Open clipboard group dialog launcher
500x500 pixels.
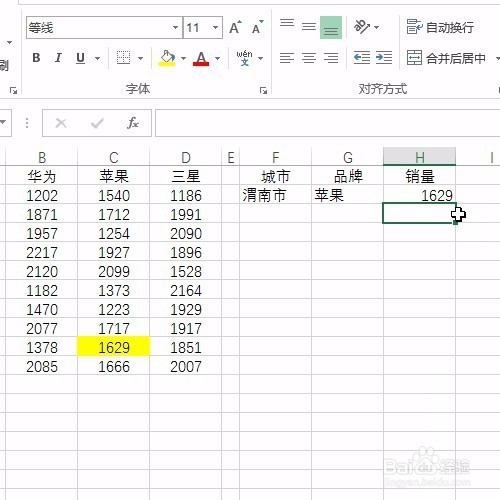[13, 90]
